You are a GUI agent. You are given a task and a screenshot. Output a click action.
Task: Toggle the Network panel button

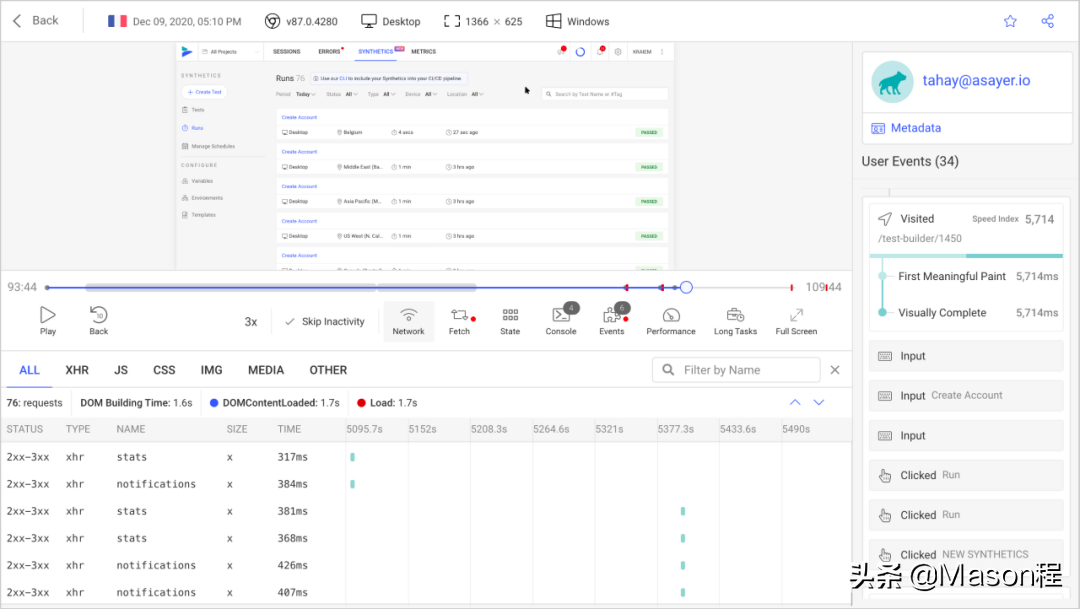click(408, 321)
